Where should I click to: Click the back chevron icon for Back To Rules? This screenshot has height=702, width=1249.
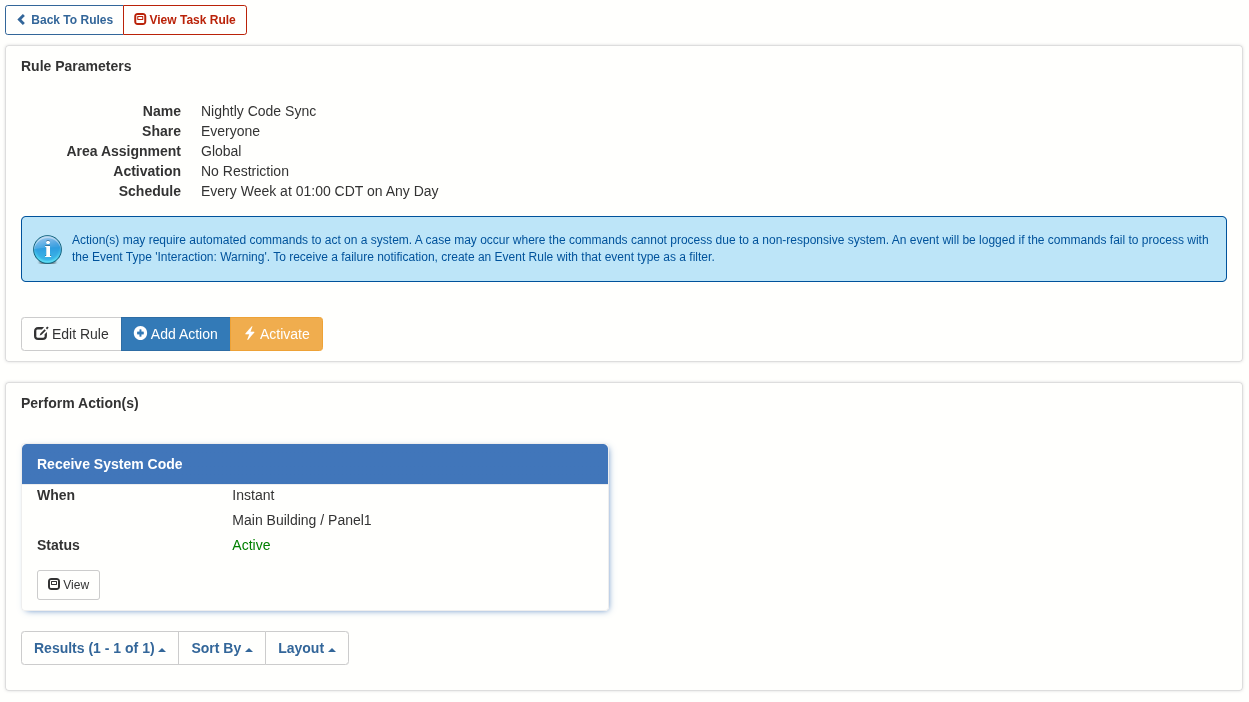[x=21, y=20]
